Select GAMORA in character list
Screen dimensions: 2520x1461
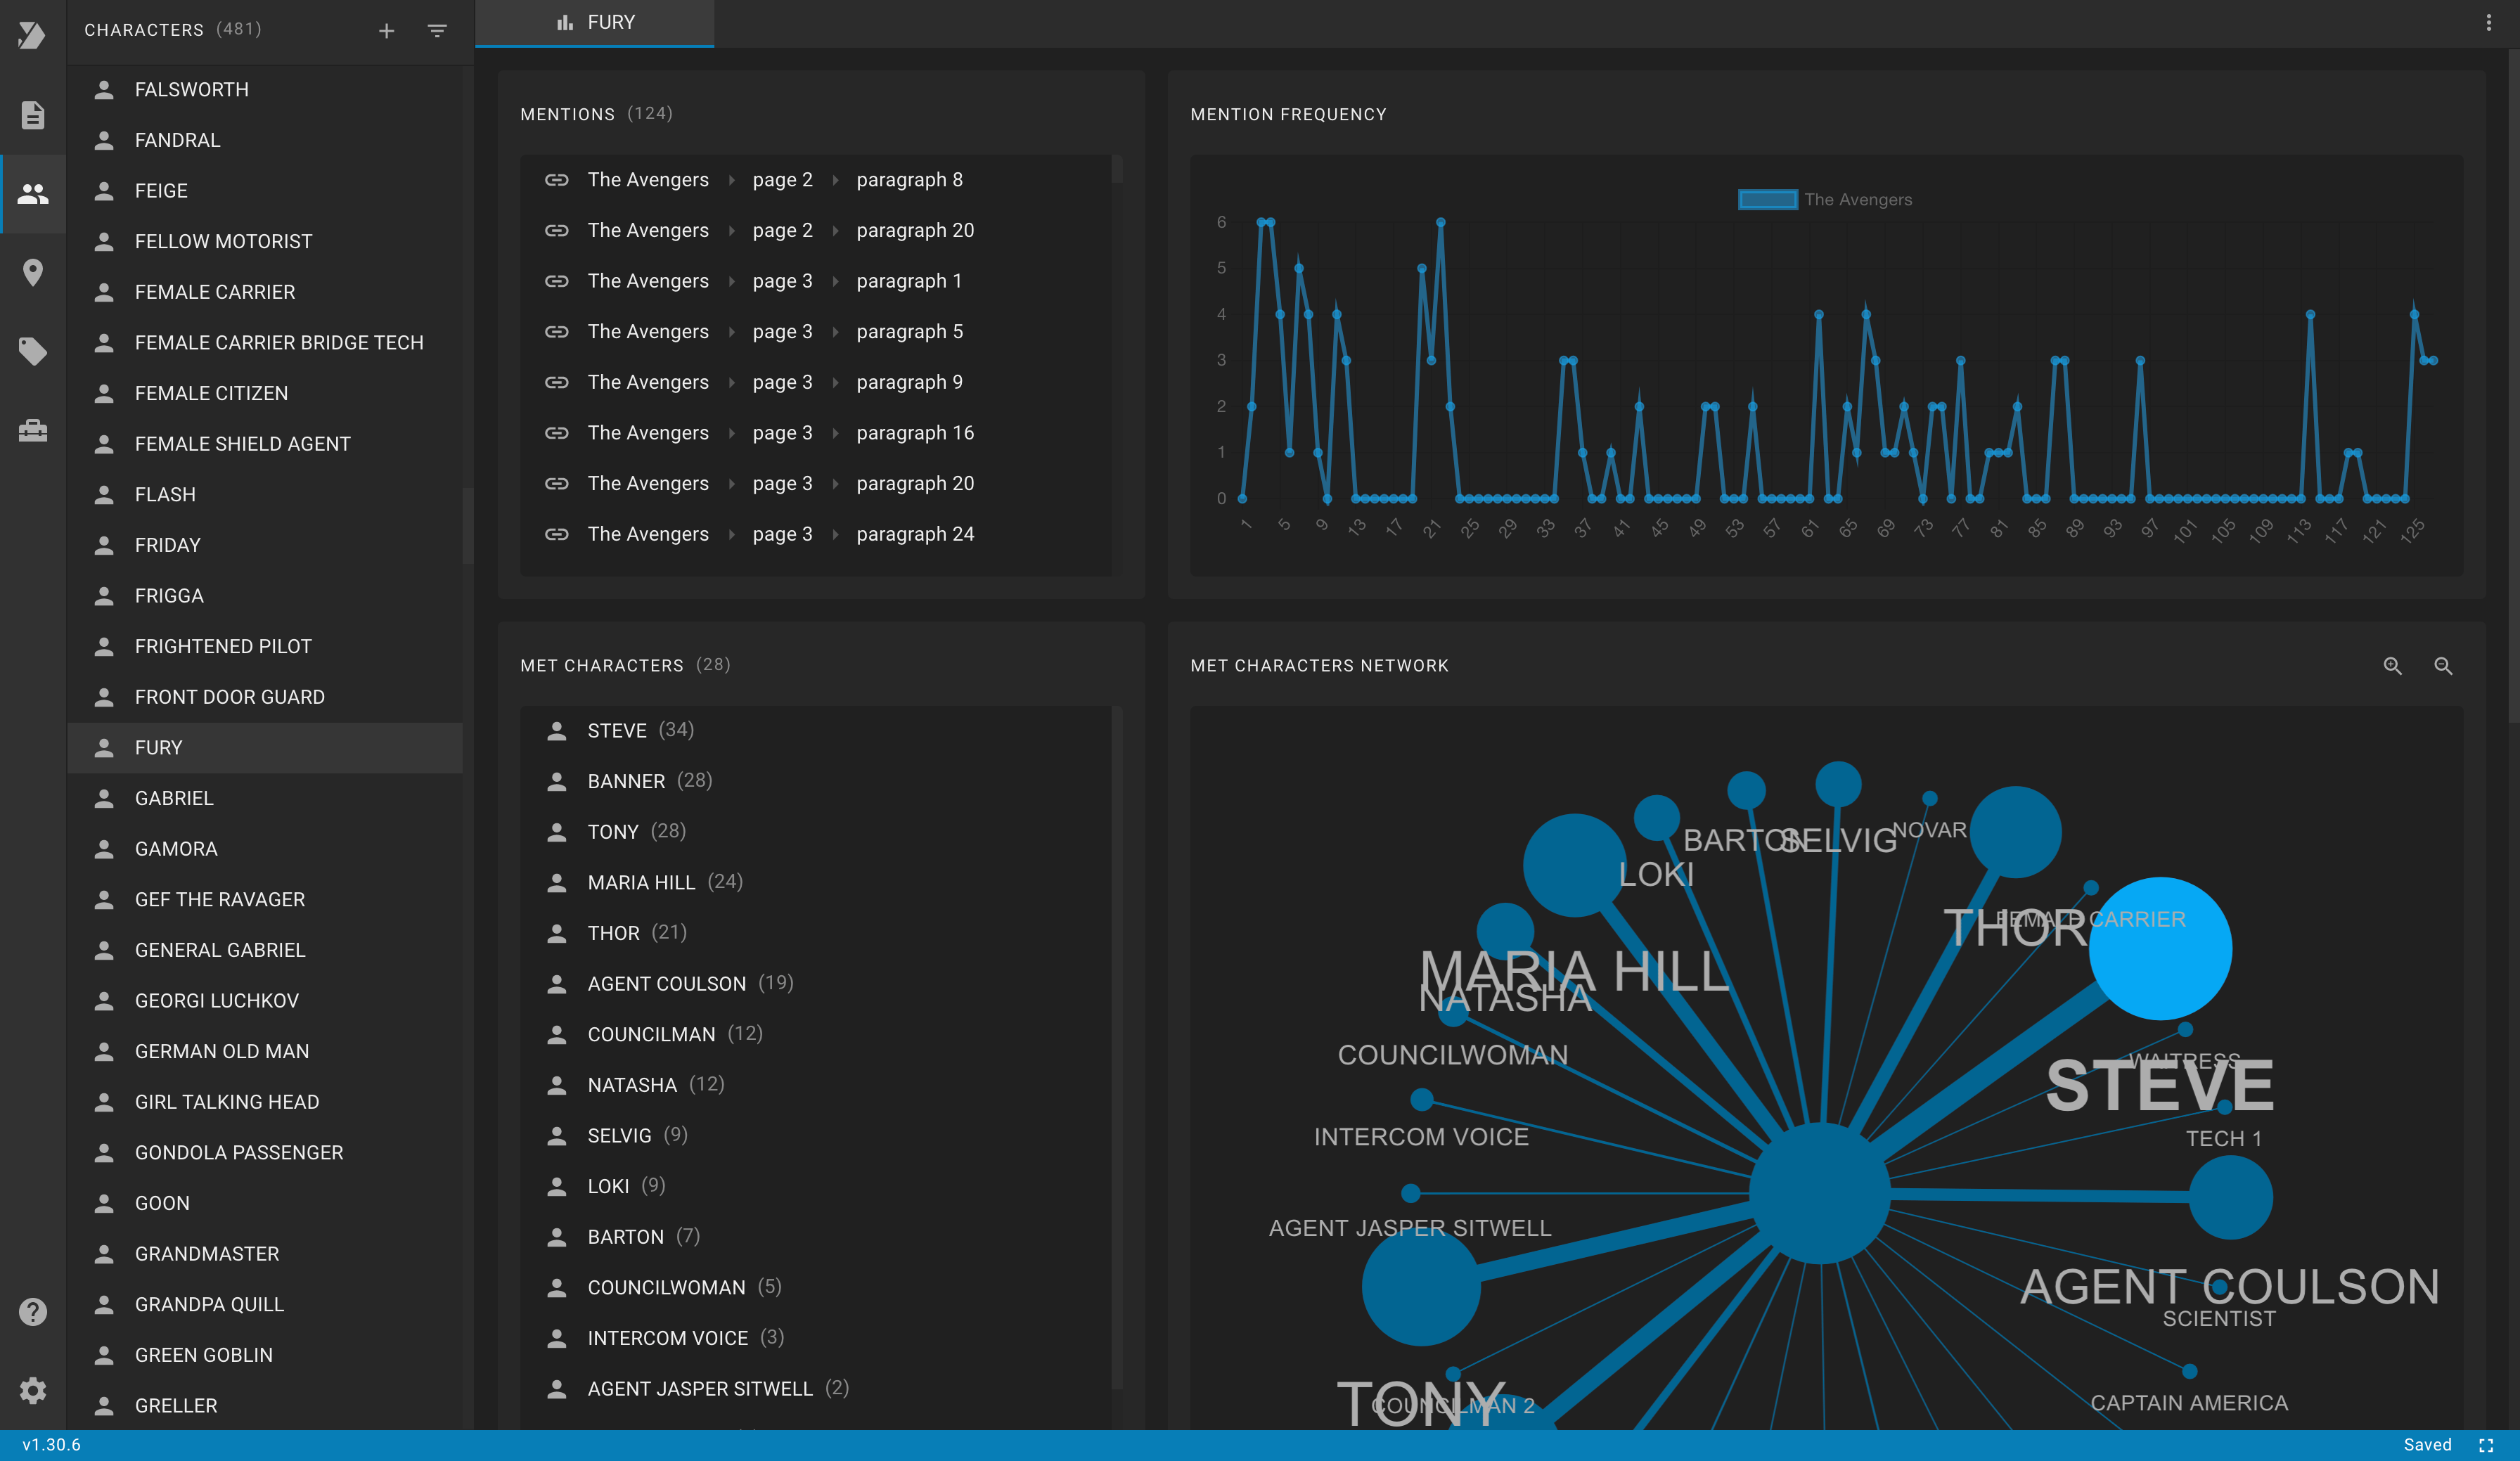coord(265,849)
